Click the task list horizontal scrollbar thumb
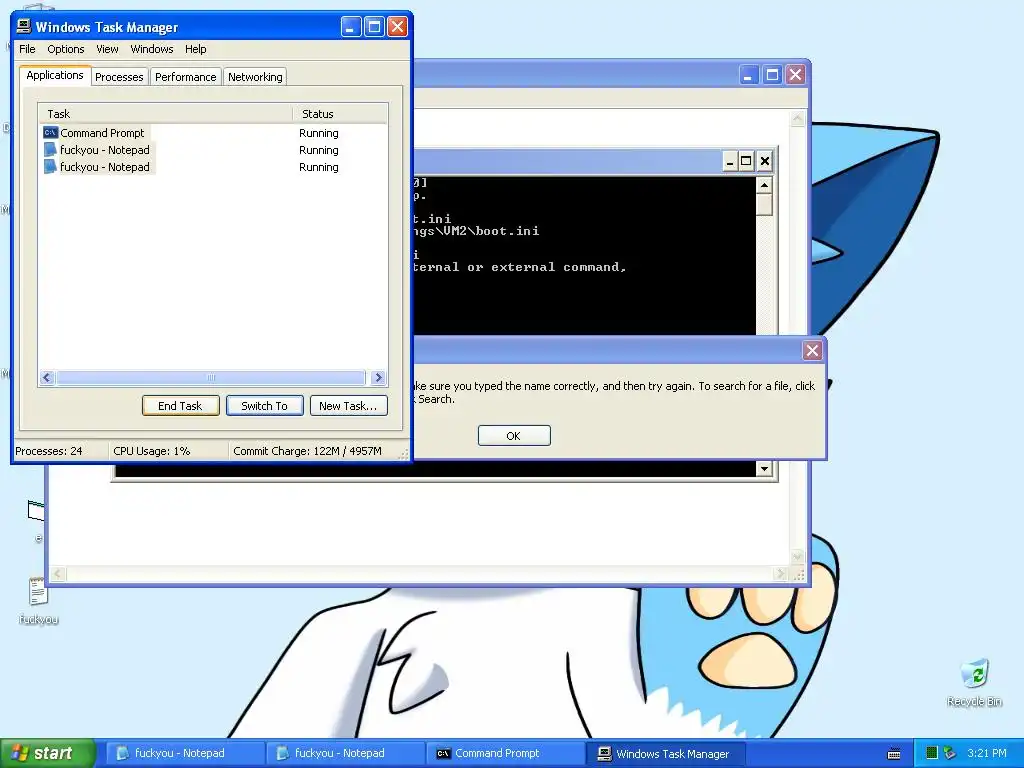This screenshot has height=768, width=1024. click(x=211, y=377)
